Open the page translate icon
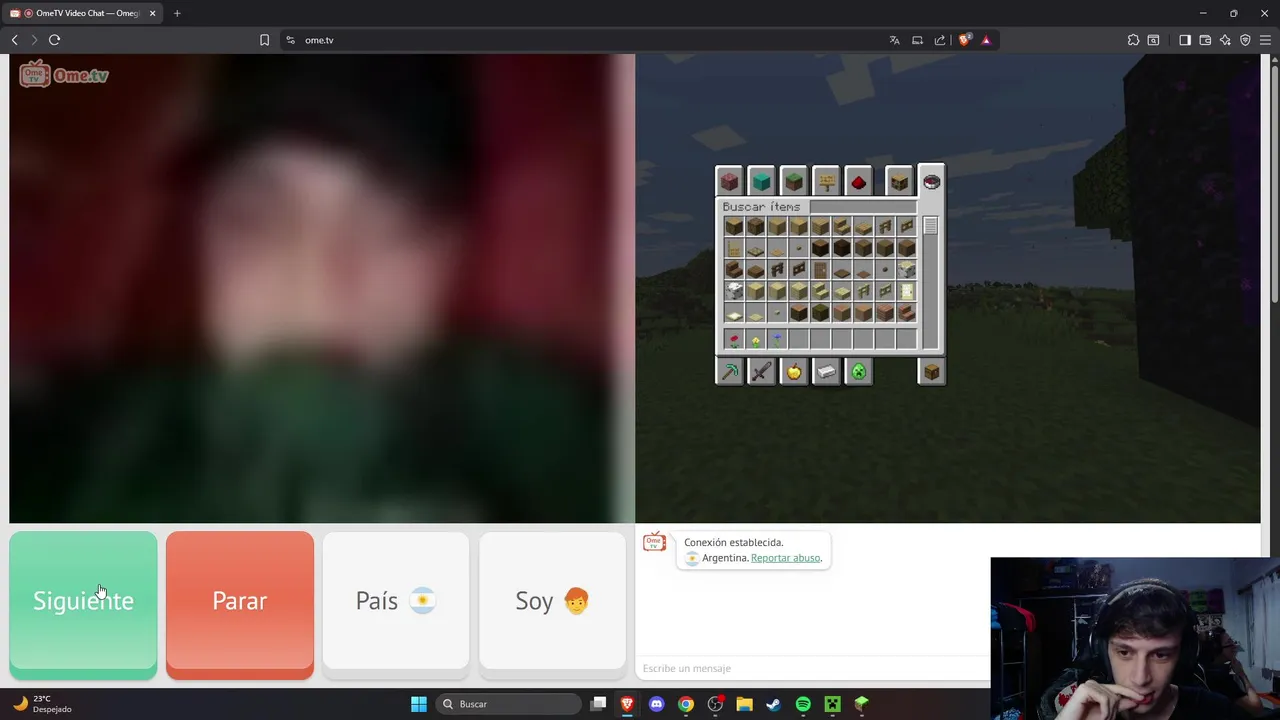1280x720 pixels. pyautogui.click(x=894, y=40)
